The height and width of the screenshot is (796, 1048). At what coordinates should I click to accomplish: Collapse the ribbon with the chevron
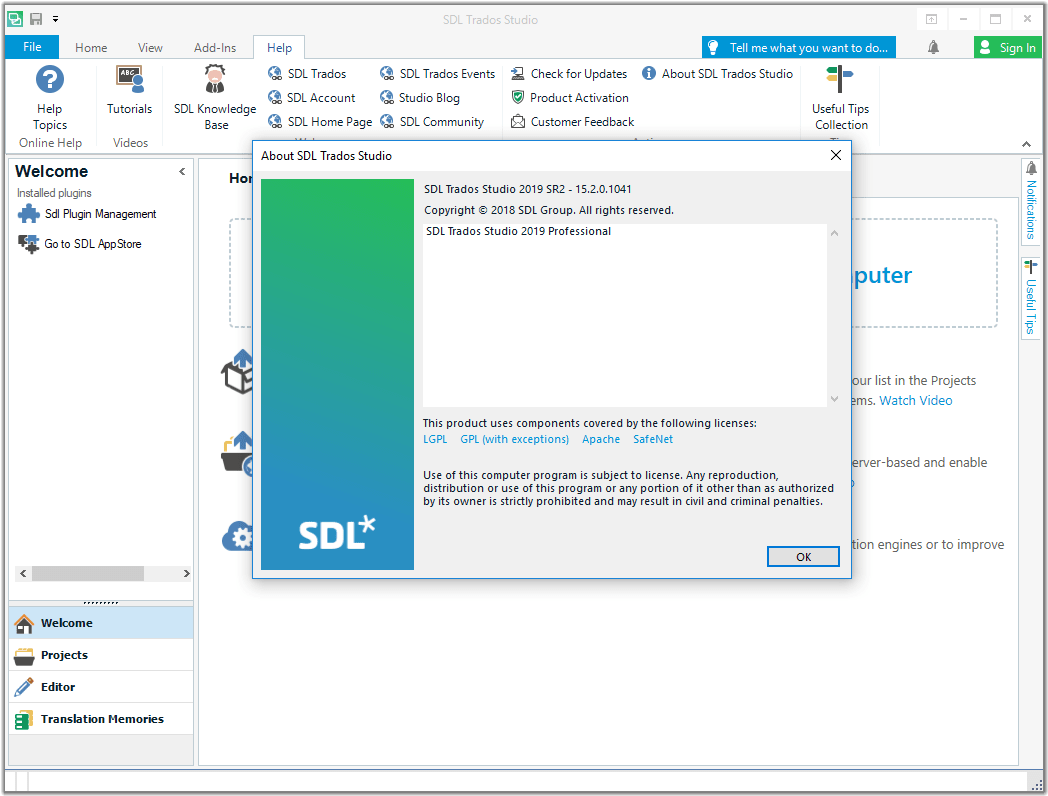tap(1026, 143)
